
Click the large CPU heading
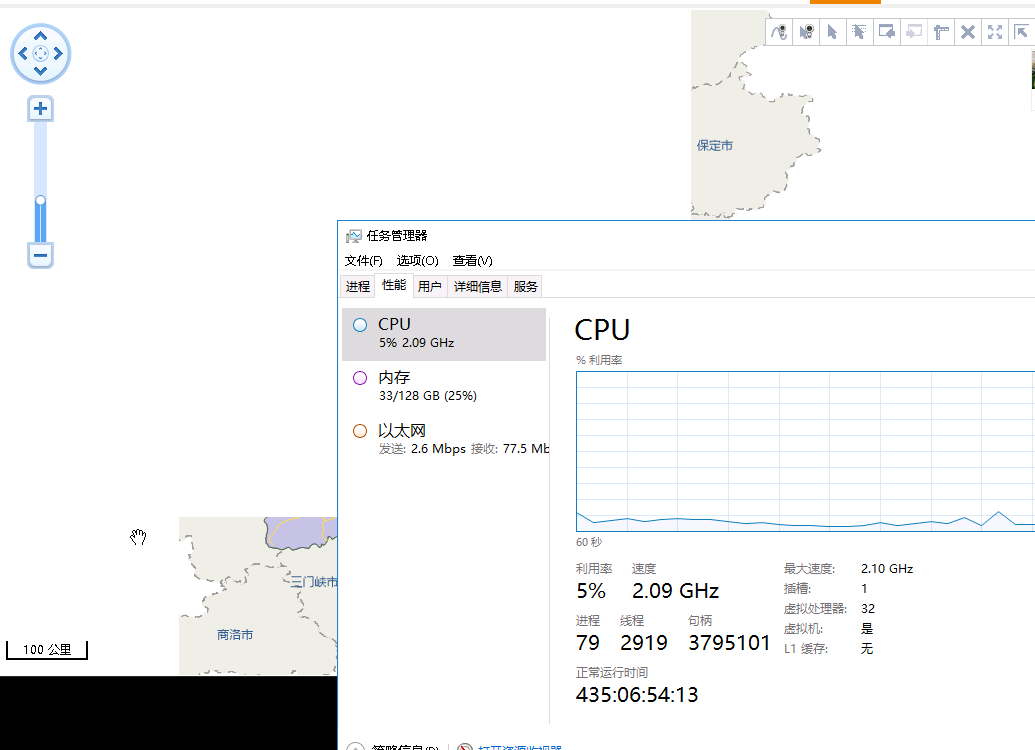point(602,330)
